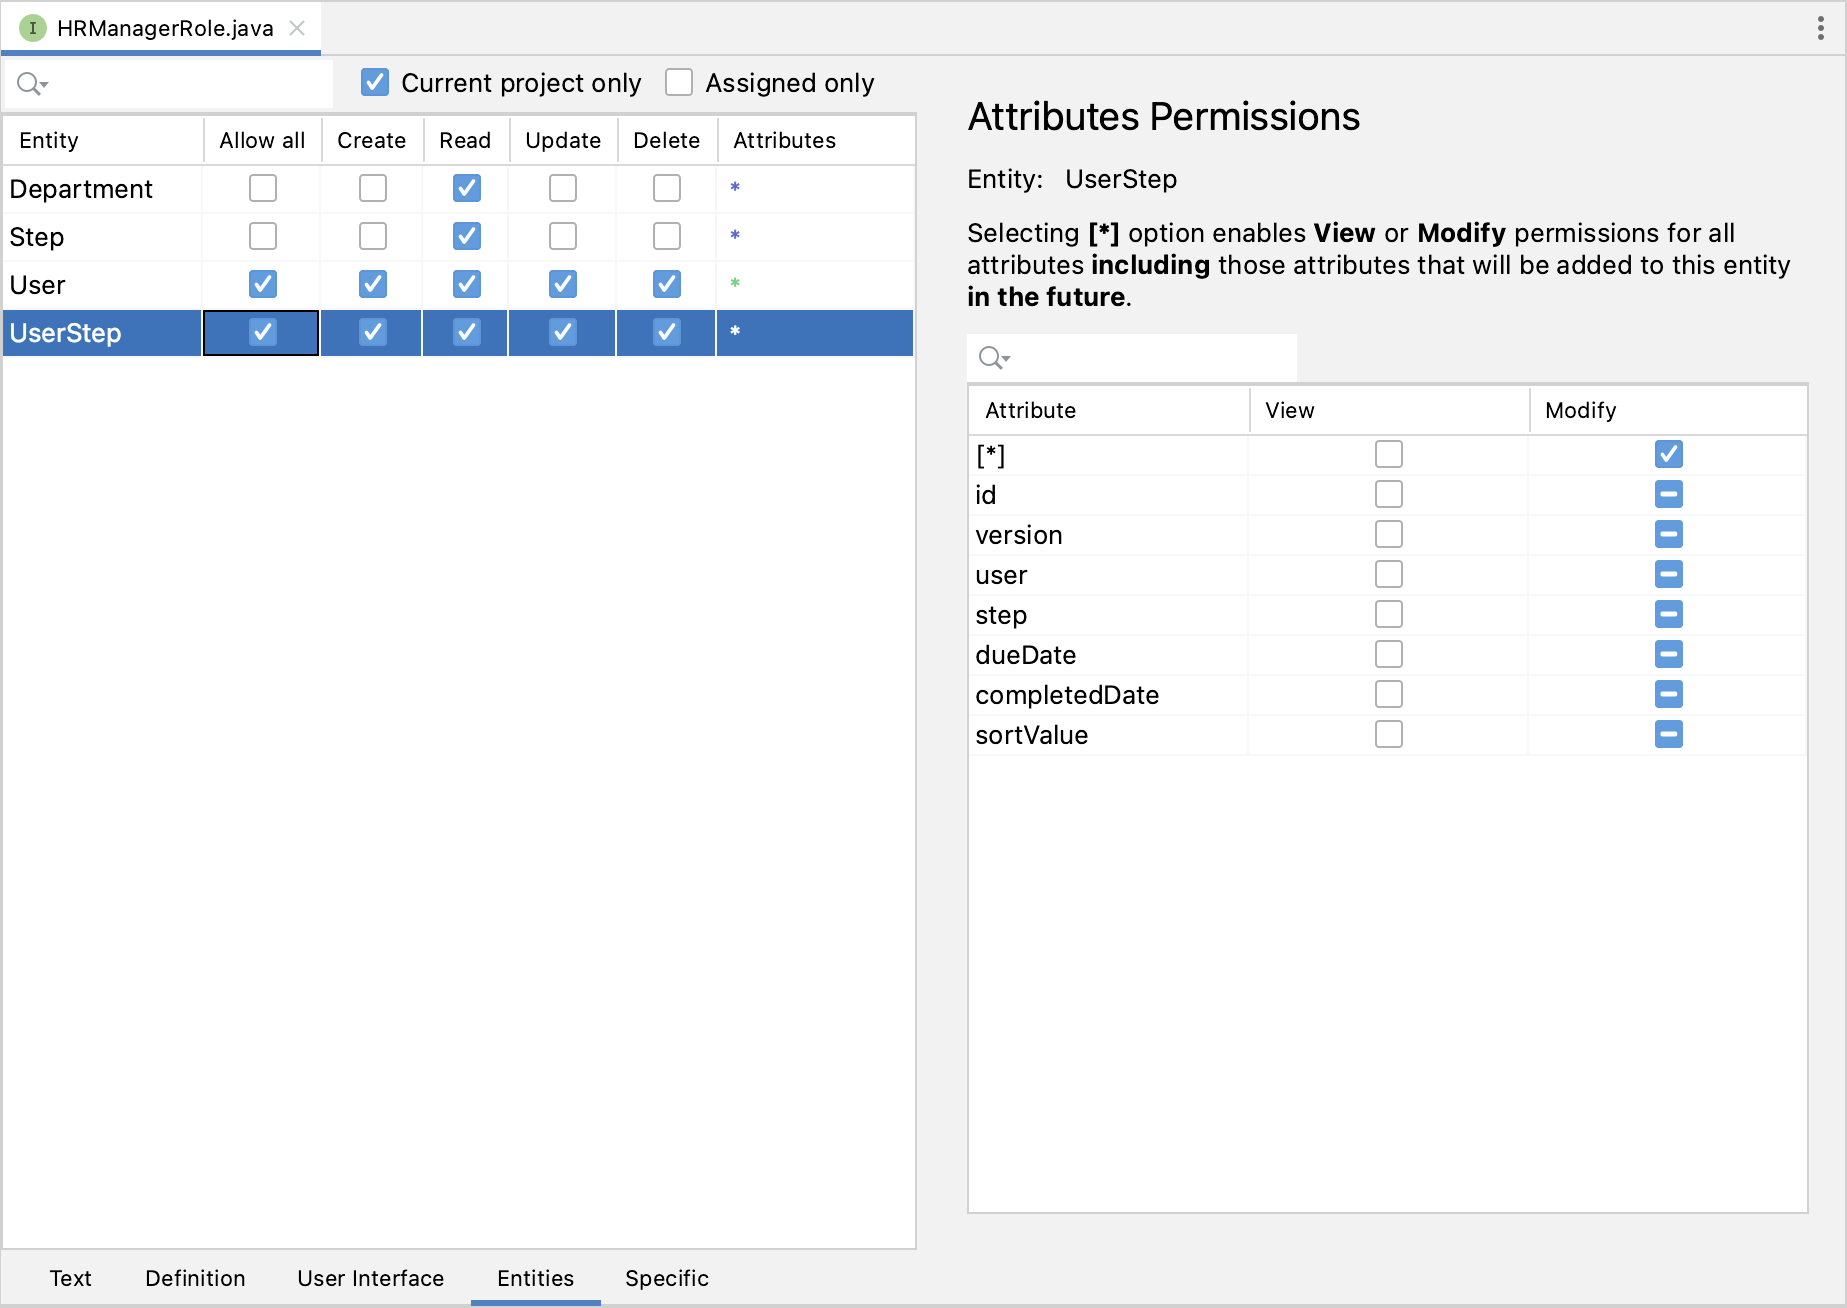Switch to the Definition tab
Screen dimensions: 1847x1308
pyautogui.click(x=195, y=1278)
